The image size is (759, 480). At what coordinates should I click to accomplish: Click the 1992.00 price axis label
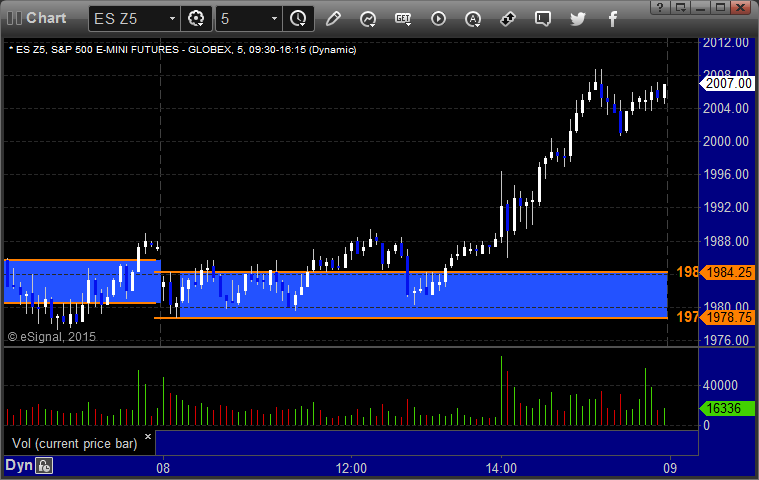coord(726,207)
